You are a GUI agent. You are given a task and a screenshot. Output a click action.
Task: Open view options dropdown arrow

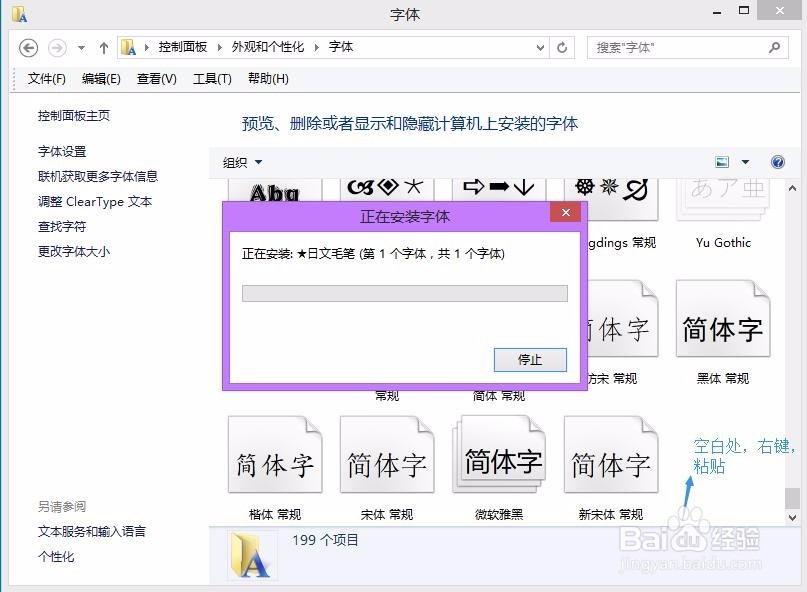pyautogui.click(x=745, y=162)
